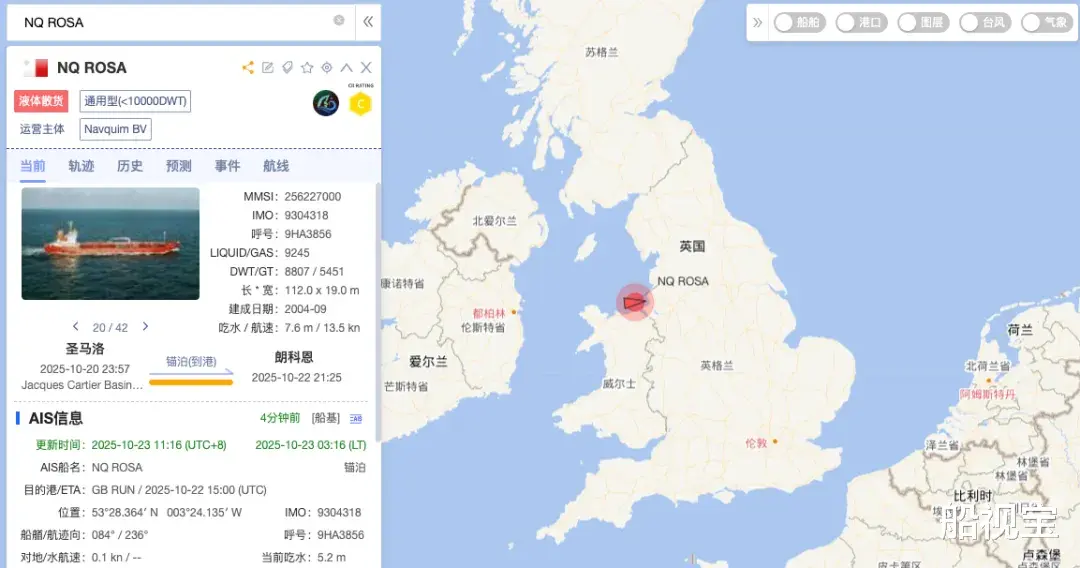The image size is (1080, 568).
Task: Switch to the 预测 tab
Action: [178, 166]
